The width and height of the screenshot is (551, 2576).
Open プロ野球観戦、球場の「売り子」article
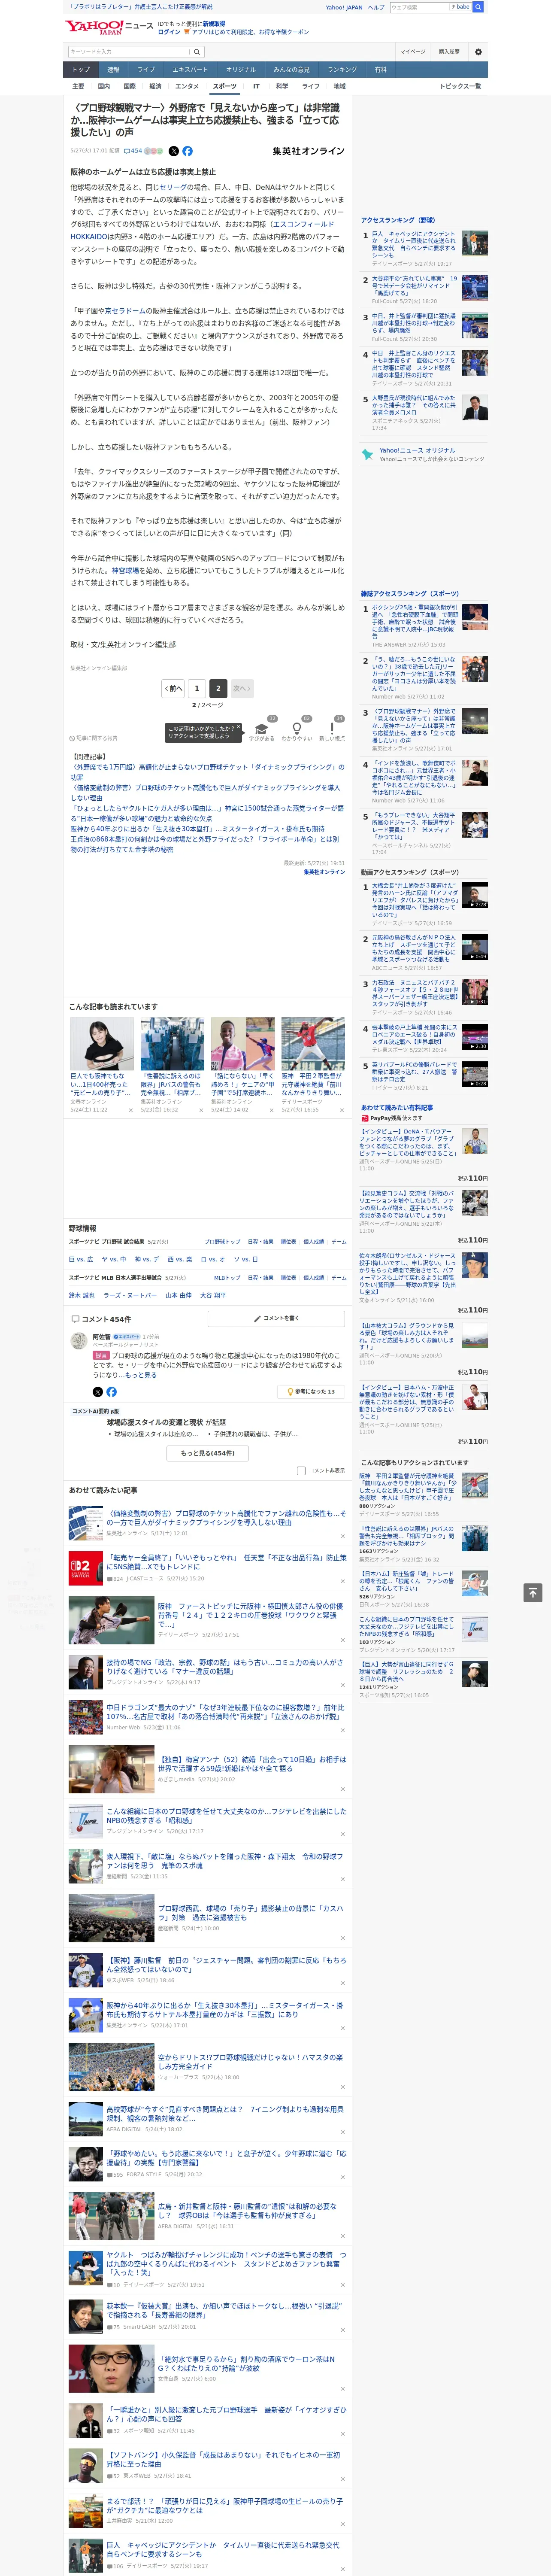(251, 1913)
